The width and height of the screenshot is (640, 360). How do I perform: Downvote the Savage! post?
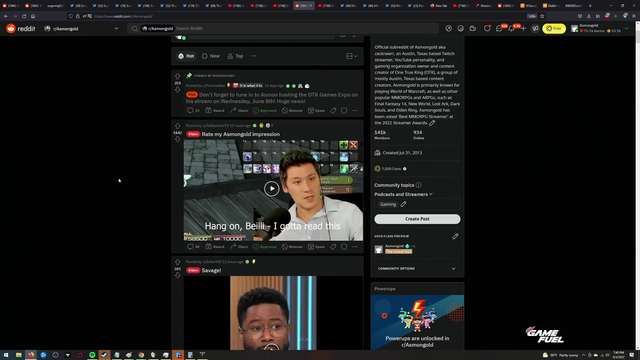coord(178,276)
